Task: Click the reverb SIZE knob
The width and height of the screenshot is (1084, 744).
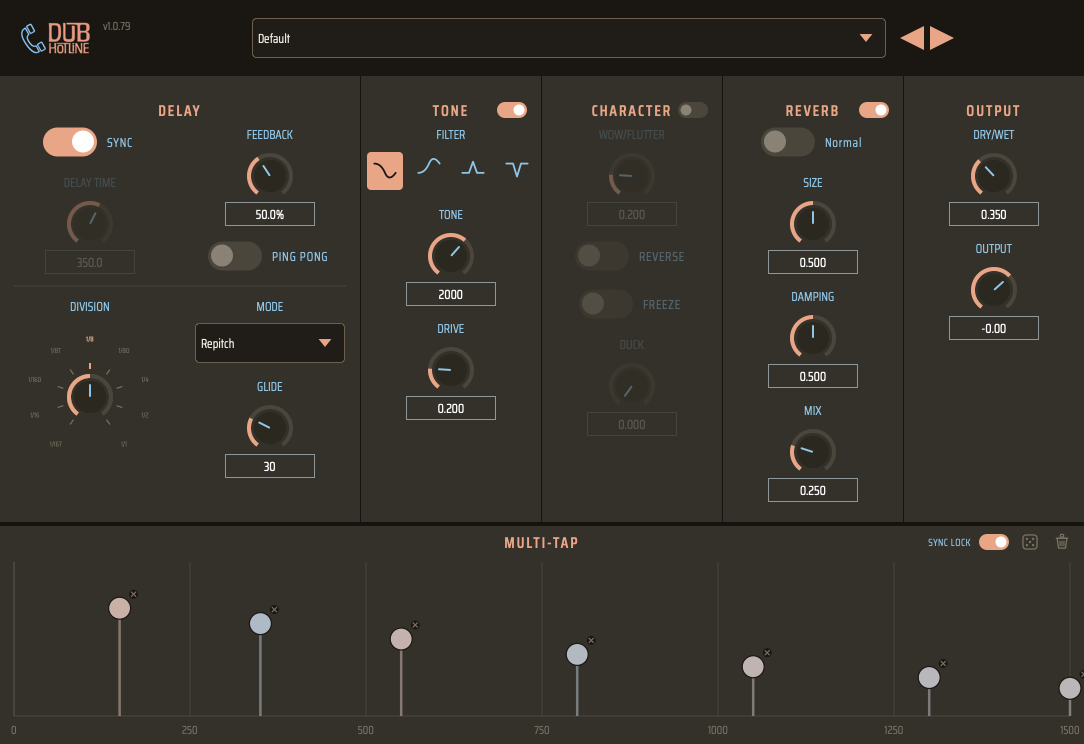Action: (x=812, y=223)
